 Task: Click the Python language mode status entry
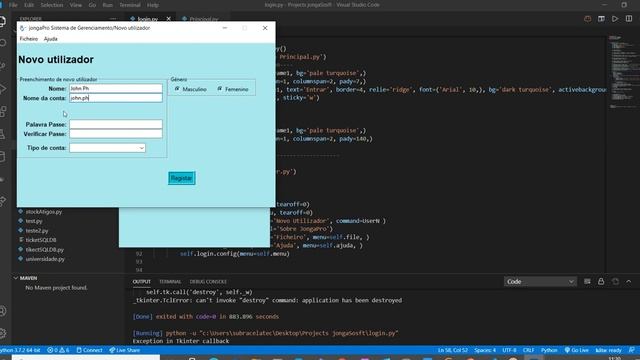pyautogui.click(x=549, y=350)
